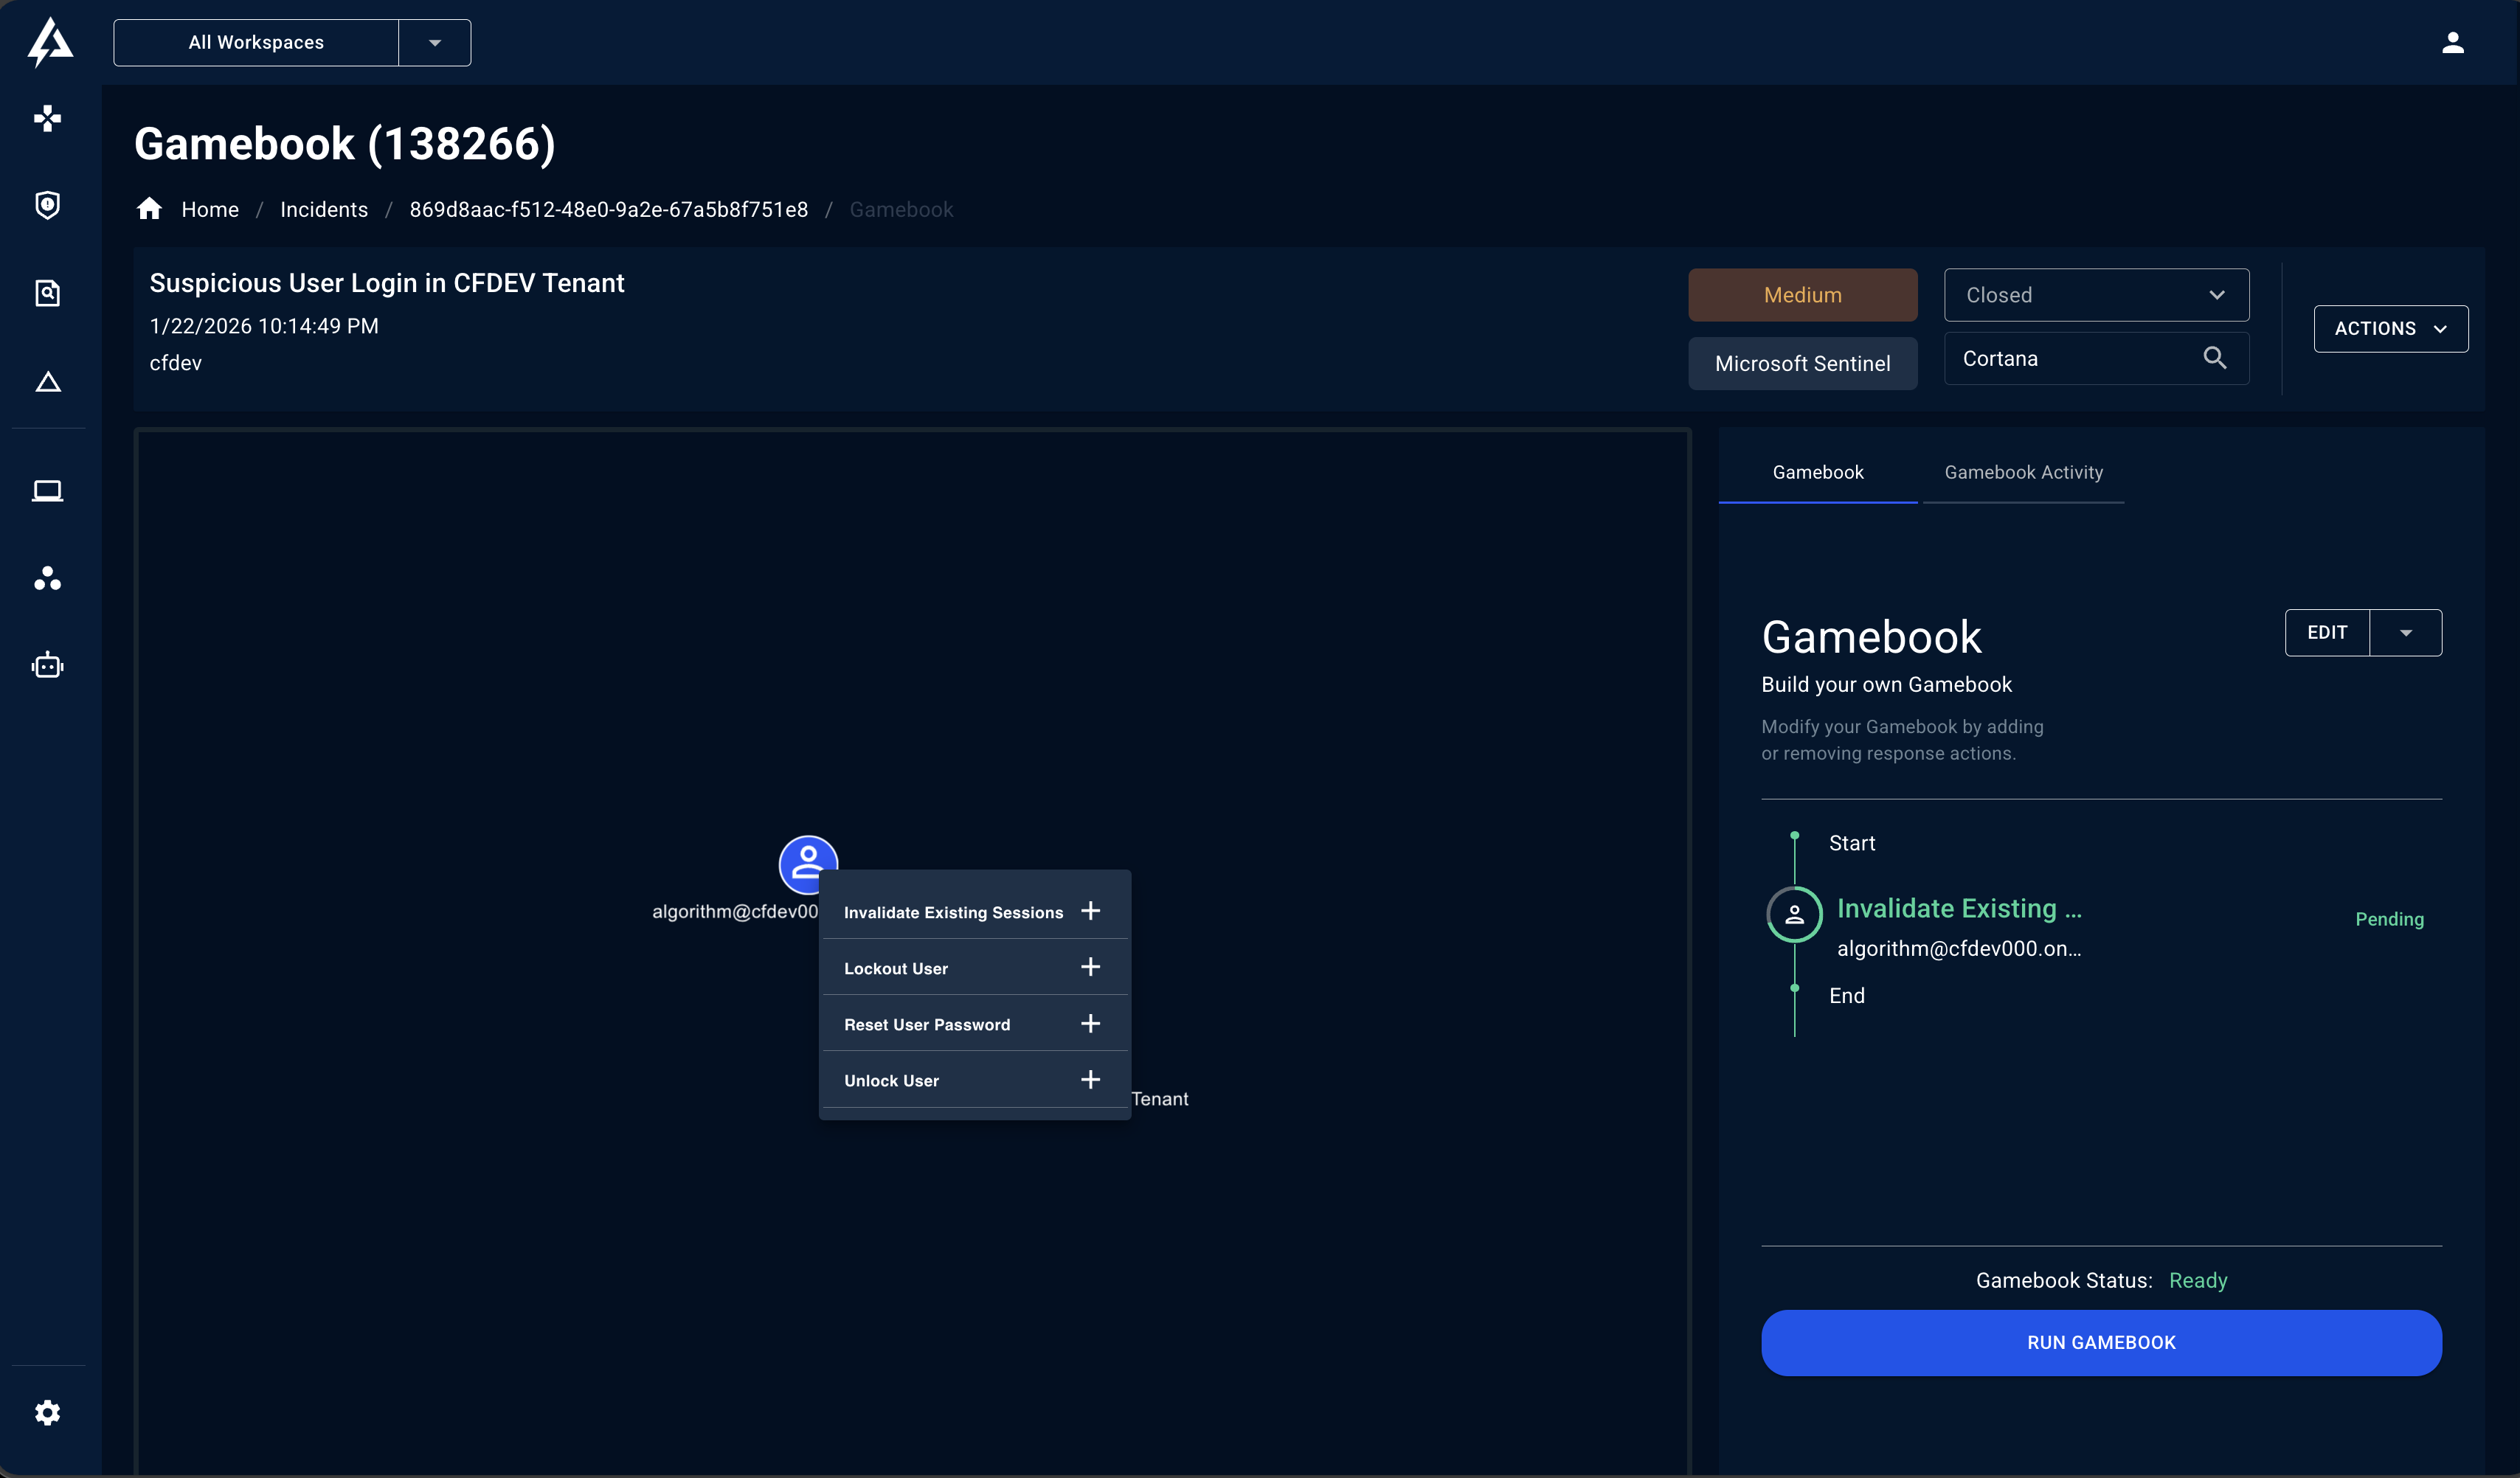
Task: Click the document search icon in sidebar
Action: [47, 293]
